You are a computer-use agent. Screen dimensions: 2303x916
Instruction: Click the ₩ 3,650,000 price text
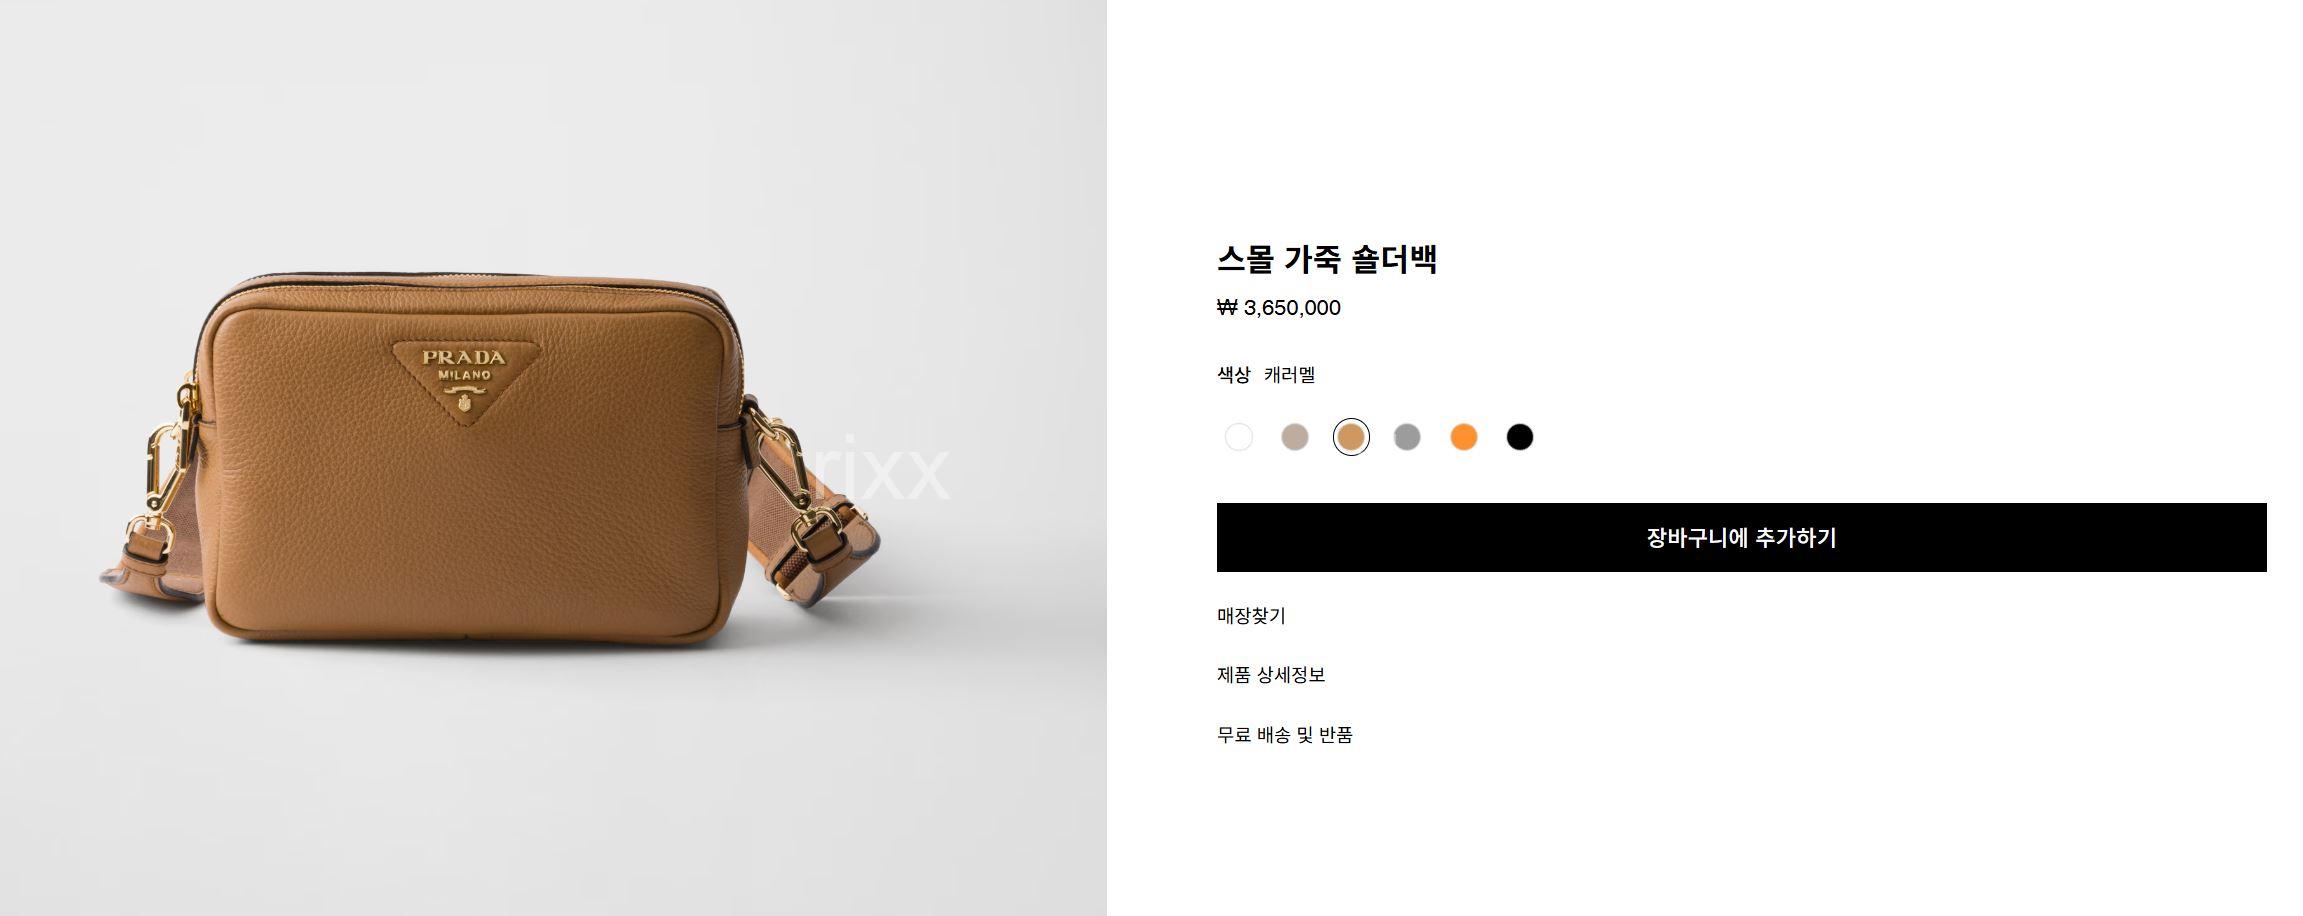click(x=1279, y=308)
